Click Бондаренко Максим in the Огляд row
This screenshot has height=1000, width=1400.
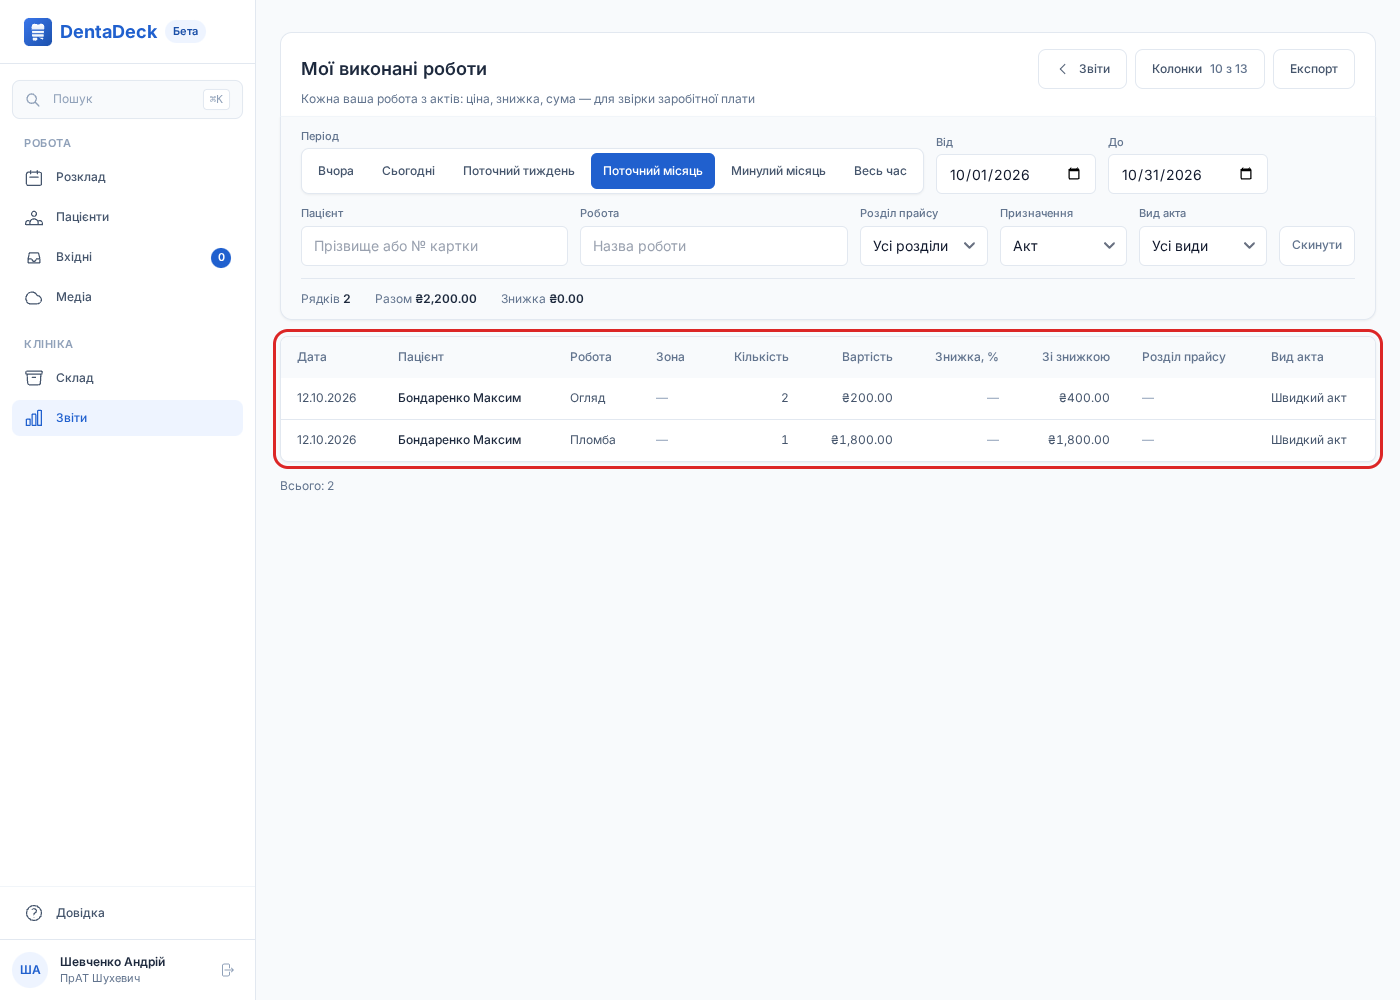[x=459, y=398]
